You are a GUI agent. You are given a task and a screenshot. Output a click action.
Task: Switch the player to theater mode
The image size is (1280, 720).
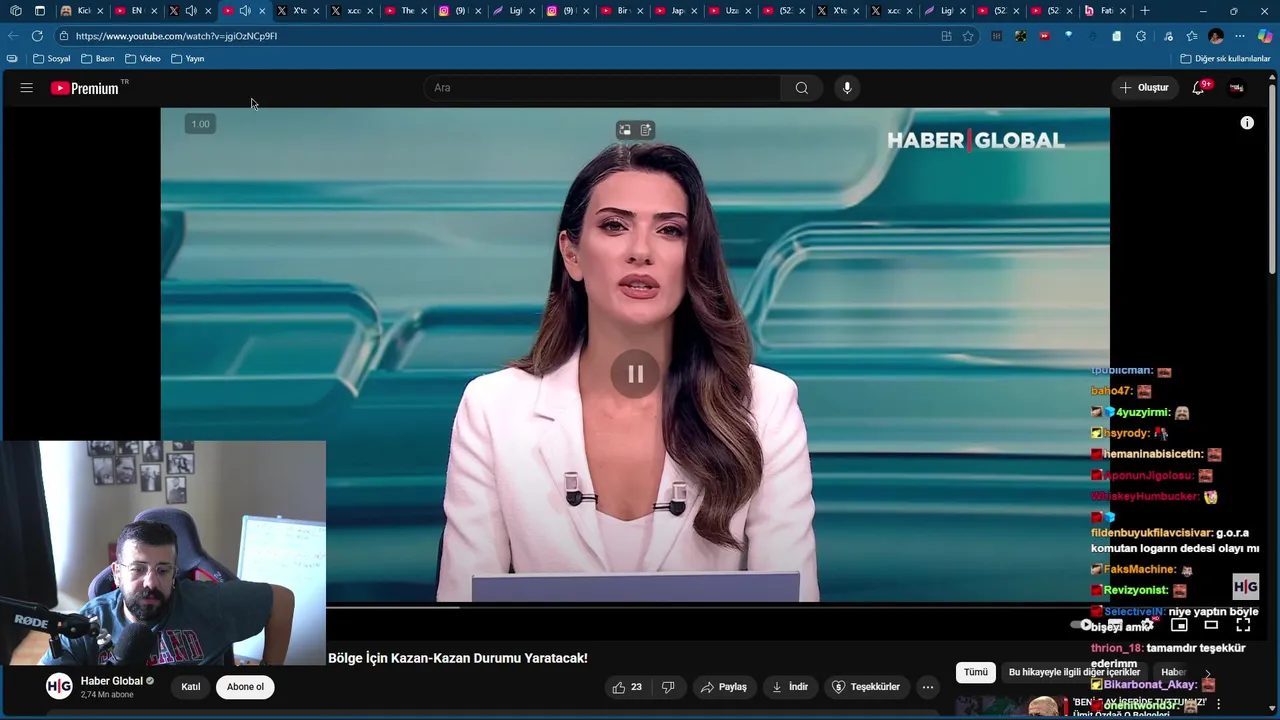tap(1211, 625)
